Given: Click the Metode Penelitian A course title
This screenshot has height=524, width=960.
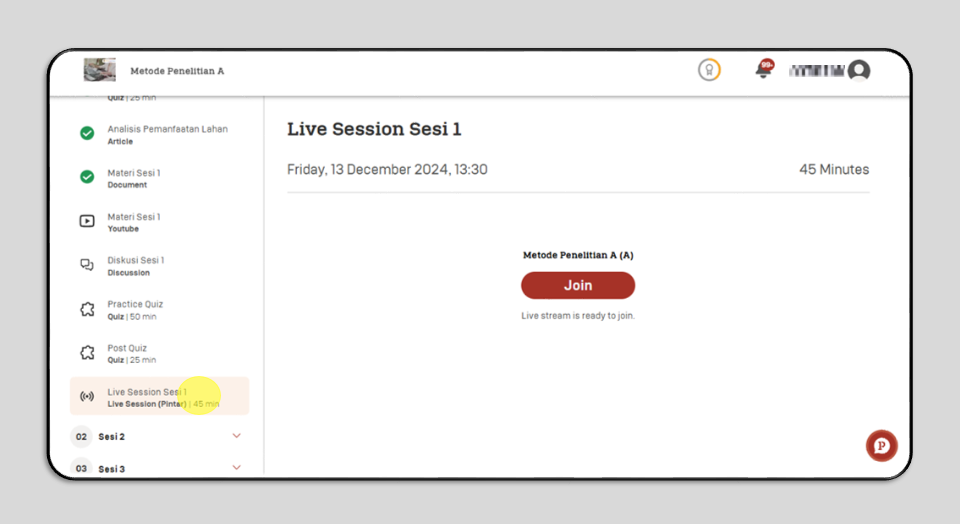Looking at the screenshot, I should pyautogui.click(x=177, y=71).
